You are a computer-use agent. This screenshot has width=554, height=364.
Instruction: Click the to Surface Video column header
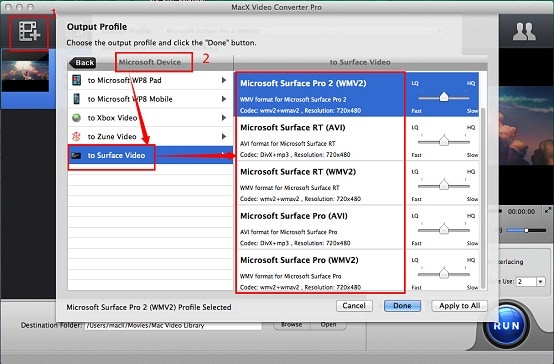(x=360, y=62)
